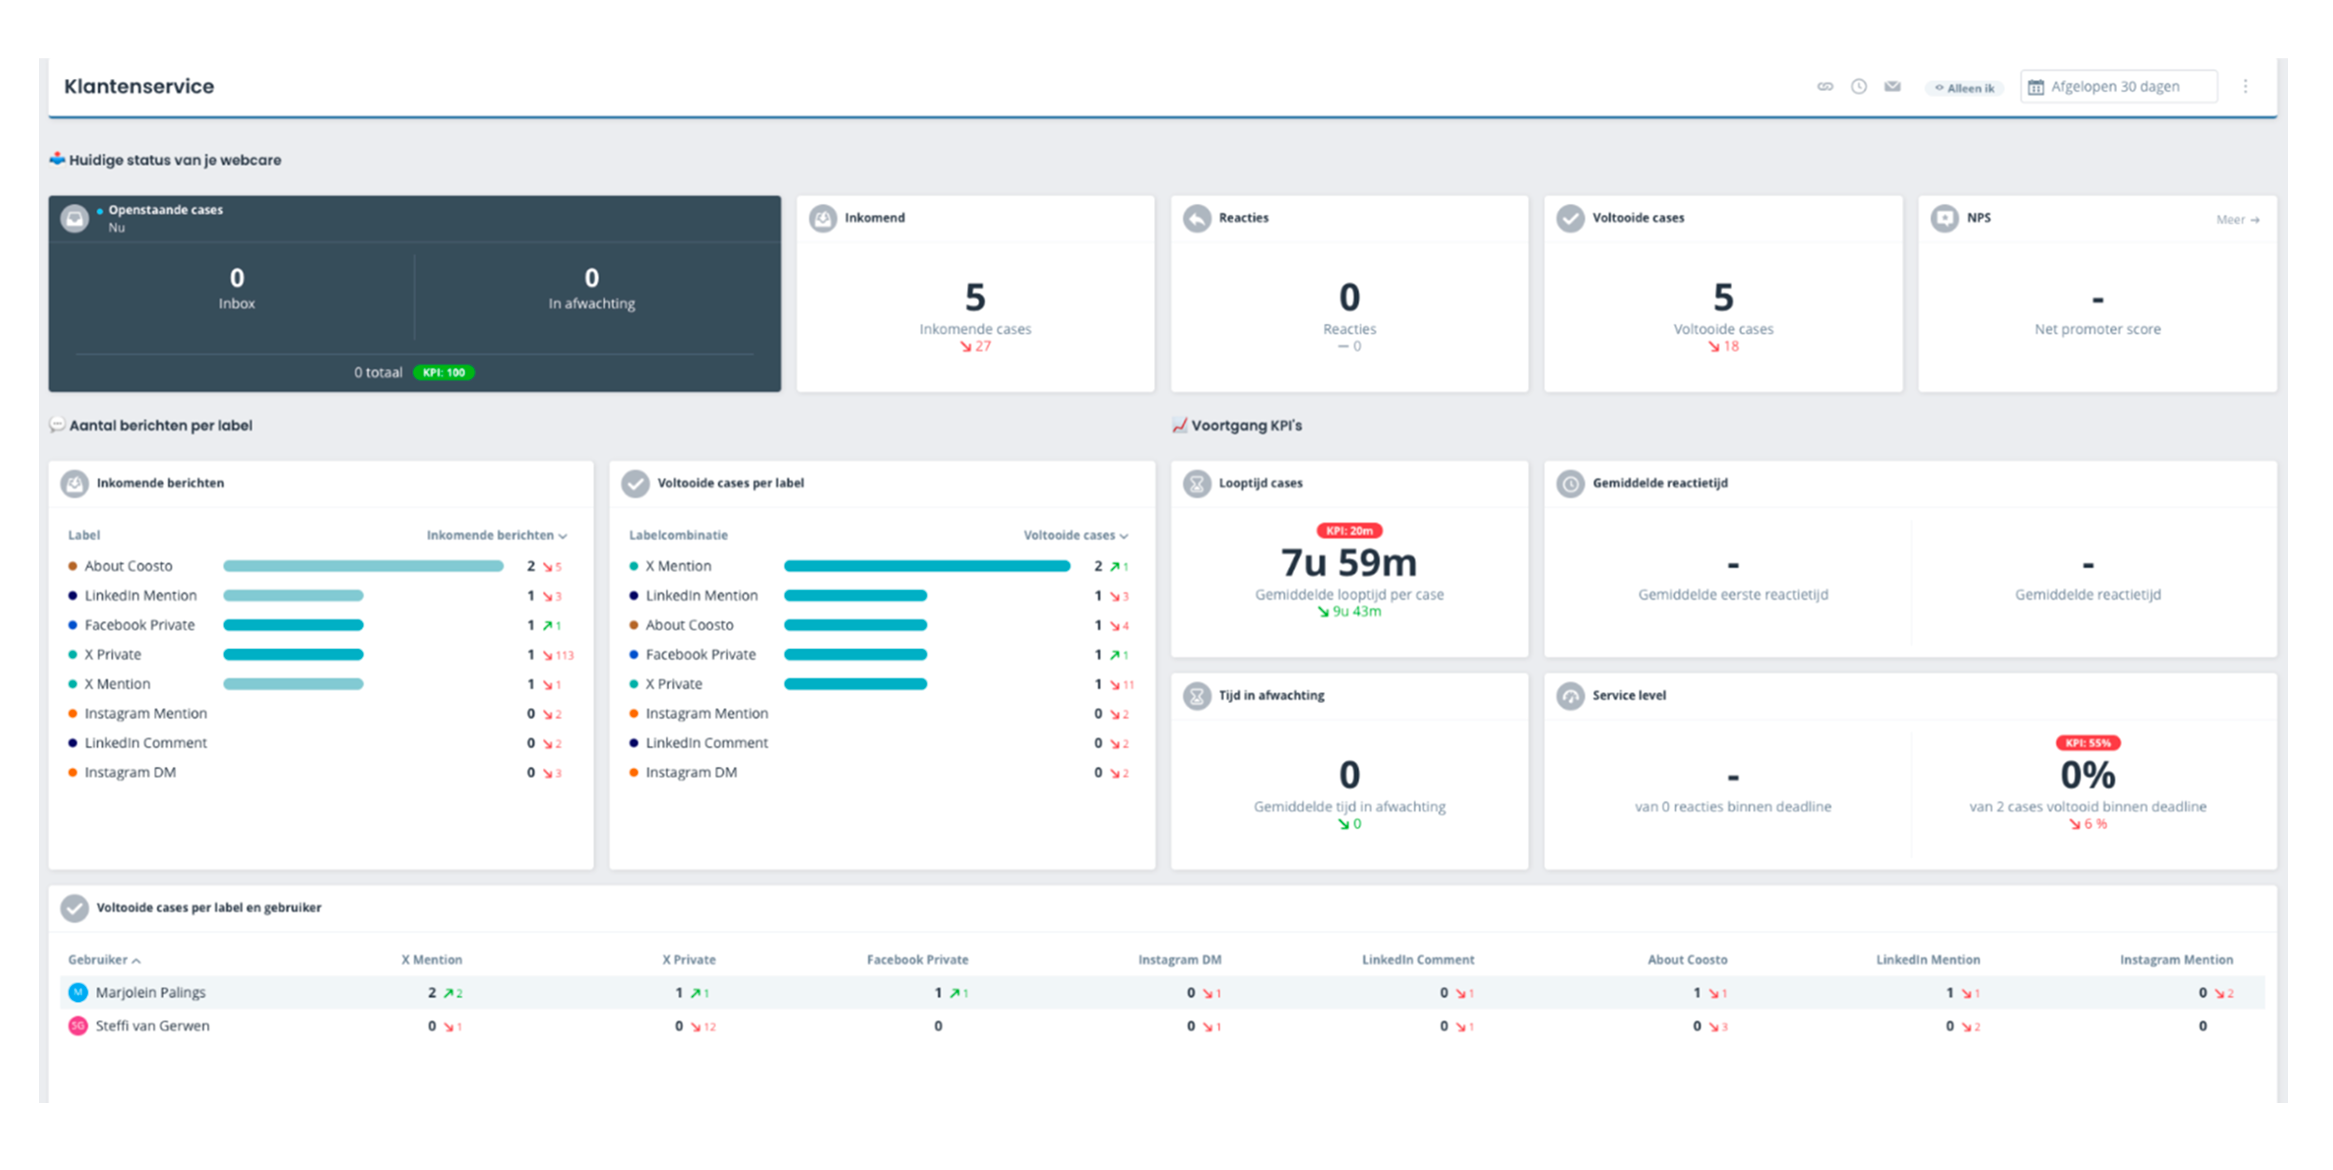
Task: Click Steffi van Gerwen pink avatar
Action: [x=77, y=1026]
